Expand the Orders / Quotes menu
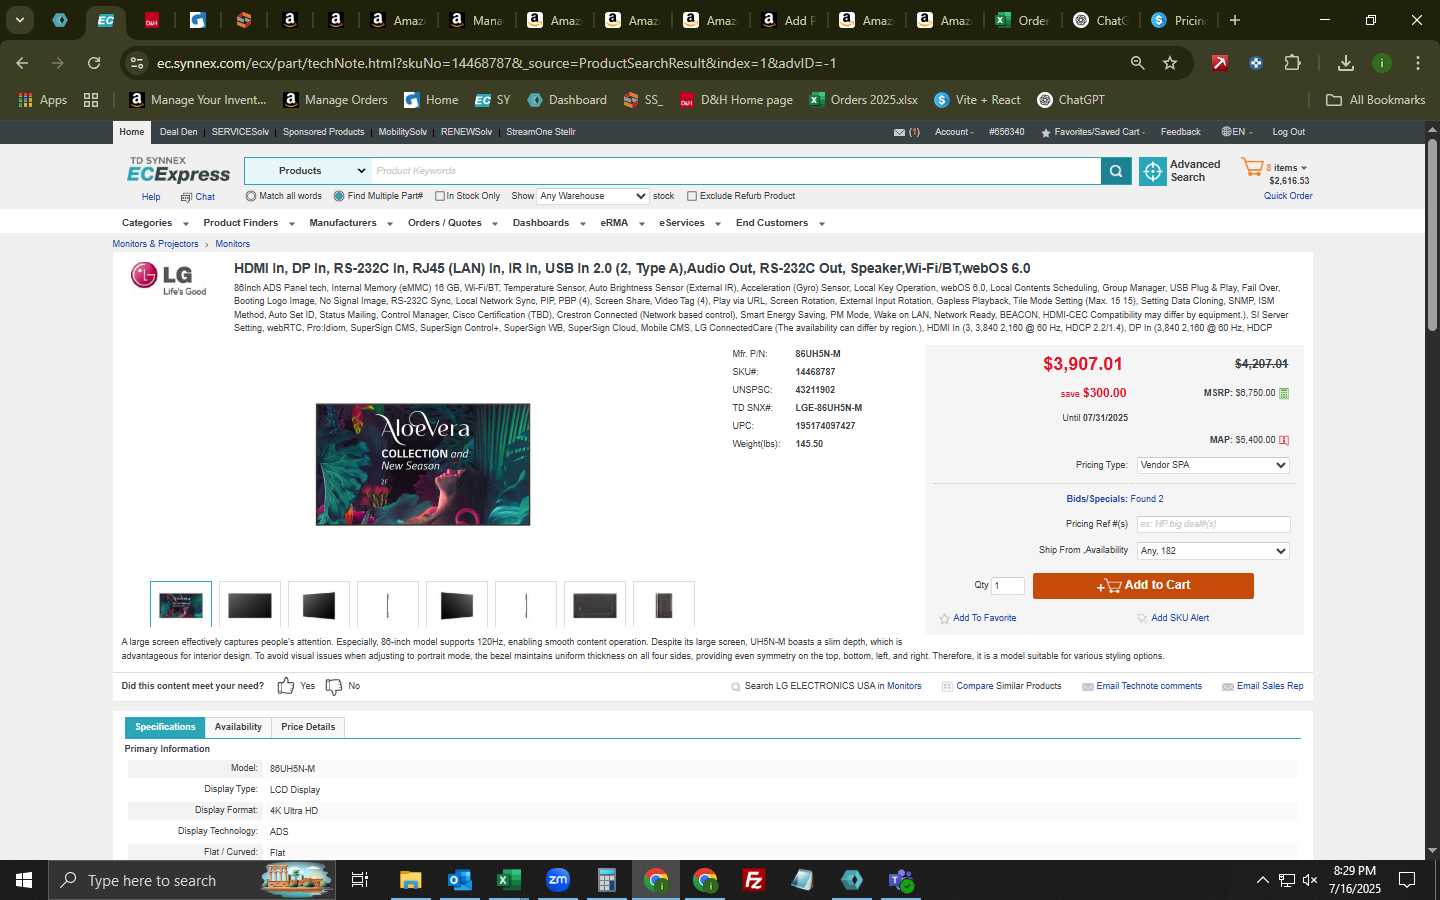 (453, 223)
